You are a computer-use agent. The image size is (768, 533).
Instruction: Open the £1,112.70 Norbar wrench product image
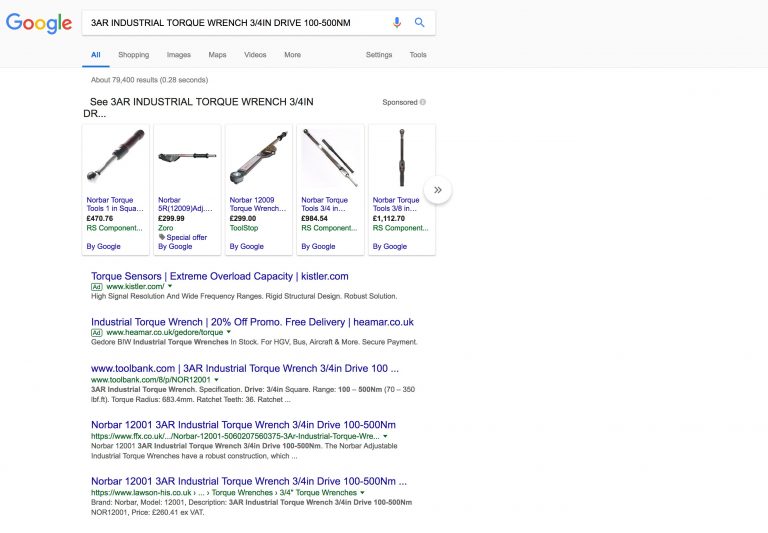[402, 157]
